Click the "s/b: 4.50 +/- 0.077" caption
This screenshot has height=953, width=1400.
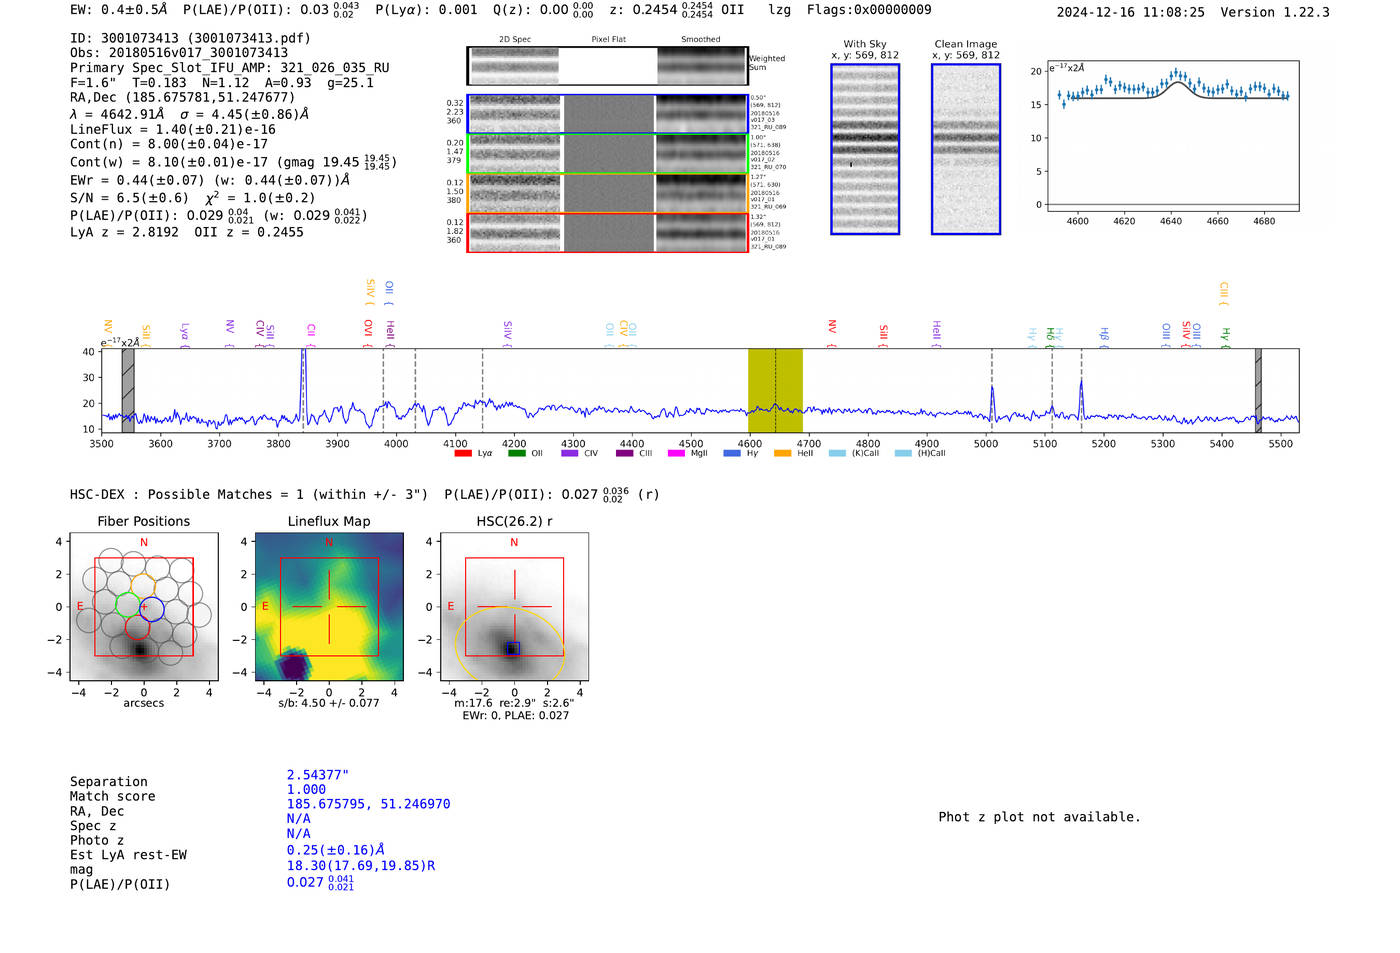(x=329, y=703)
